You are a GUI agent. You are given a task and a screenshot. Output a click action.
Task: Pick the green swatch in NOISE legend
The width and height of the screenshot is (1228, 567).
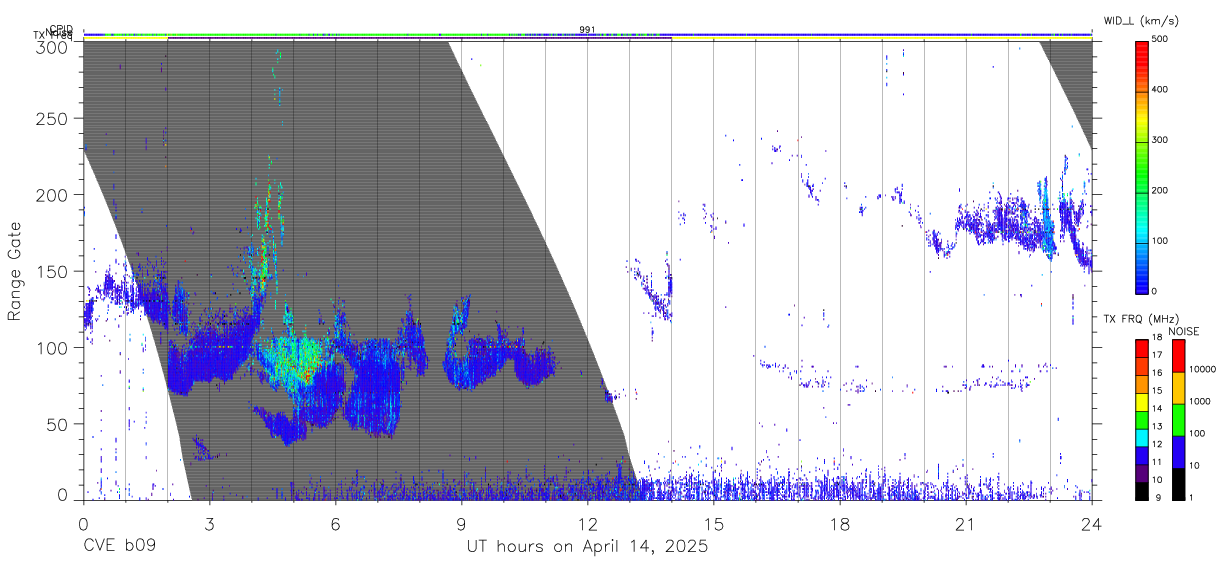pyautogui.click(x=1178, y=419)
